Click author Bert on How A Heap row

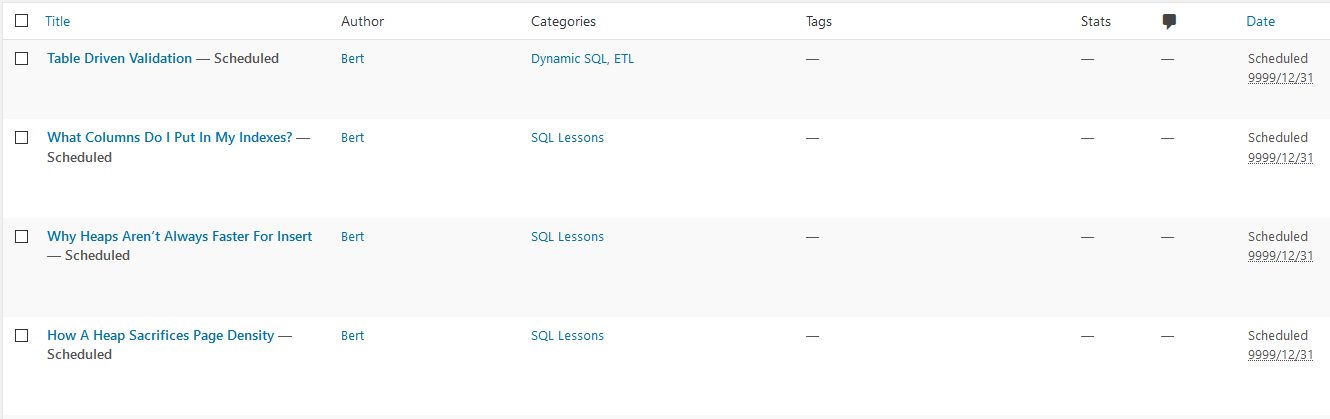coord(352,336)
